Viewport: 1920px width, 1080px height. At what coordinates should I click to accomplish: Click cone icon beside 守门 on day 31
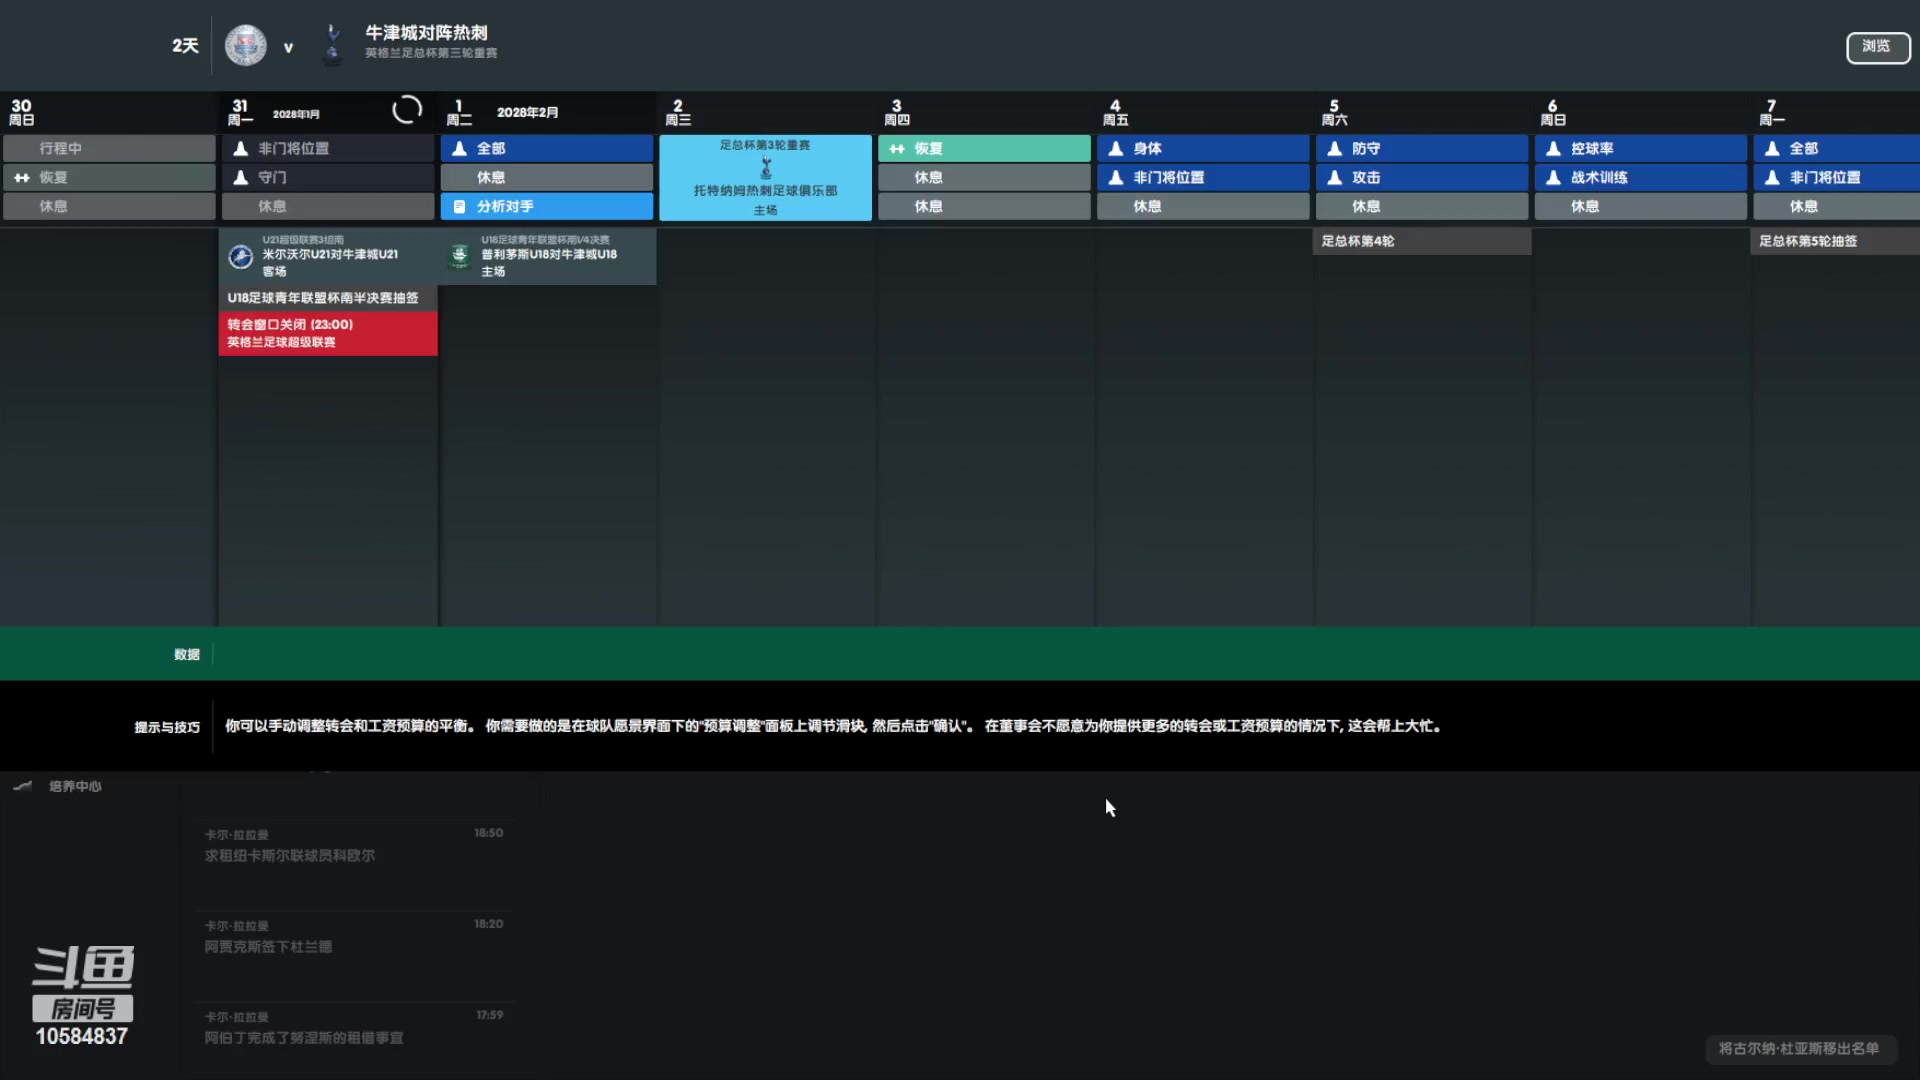tap(241, 177)
